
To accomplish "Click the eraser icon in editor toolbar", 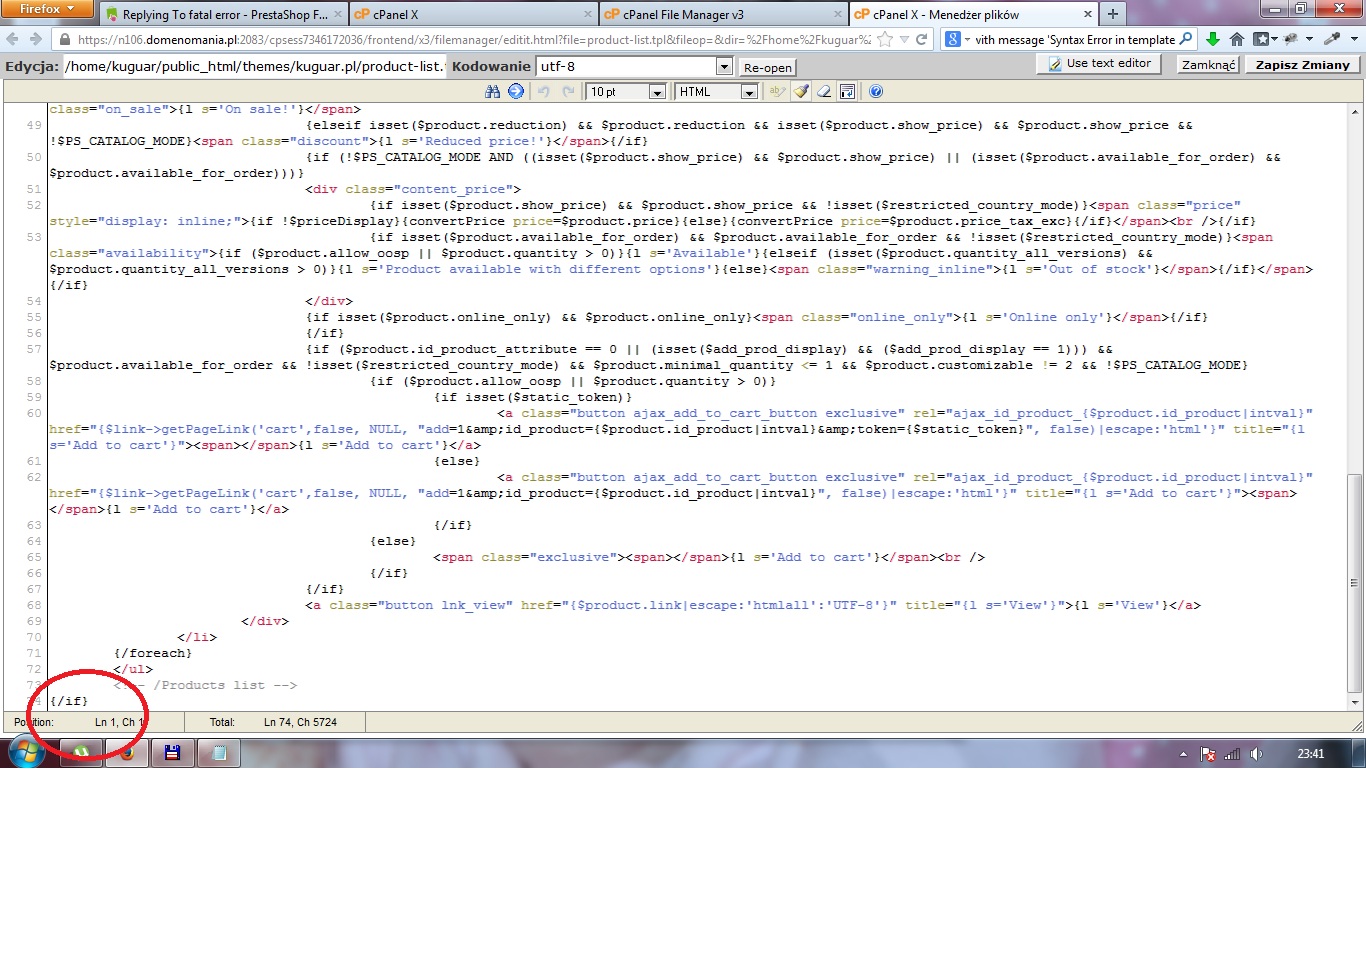I will (824, 91).
